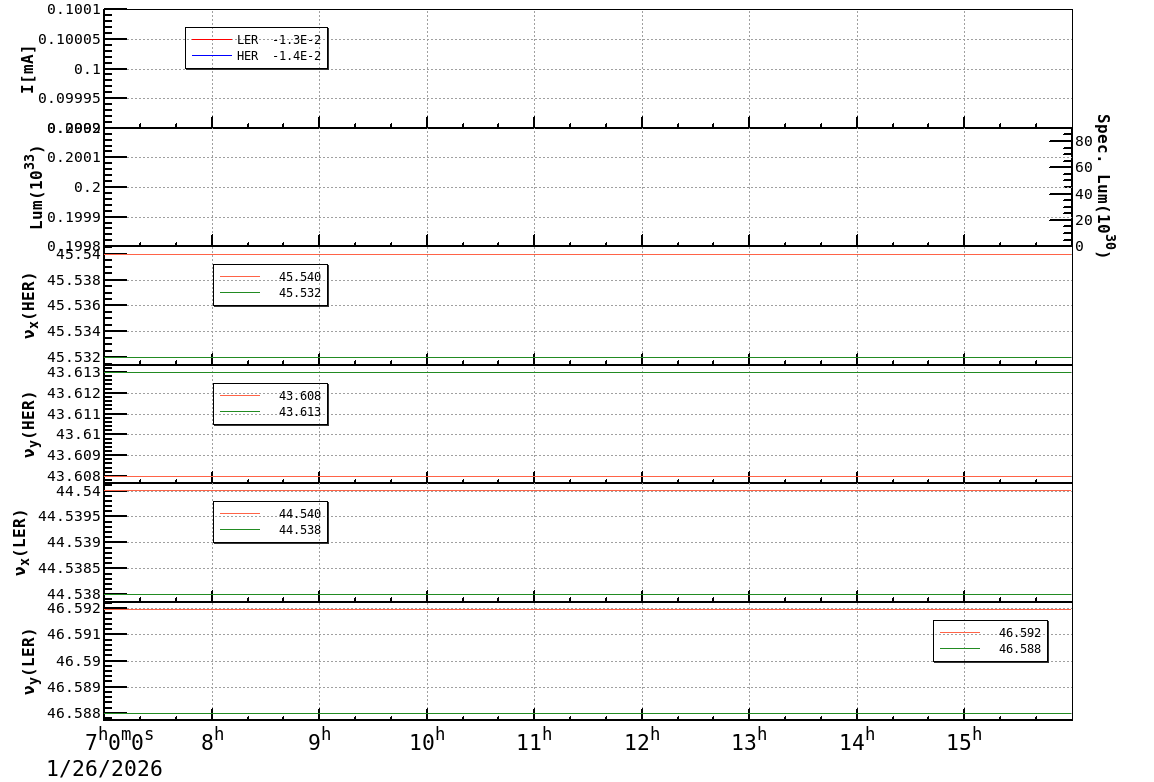Screen dimensions: 1154x782
Task: Click the green trace in νy(HER) panel
Action: point(600,370)
